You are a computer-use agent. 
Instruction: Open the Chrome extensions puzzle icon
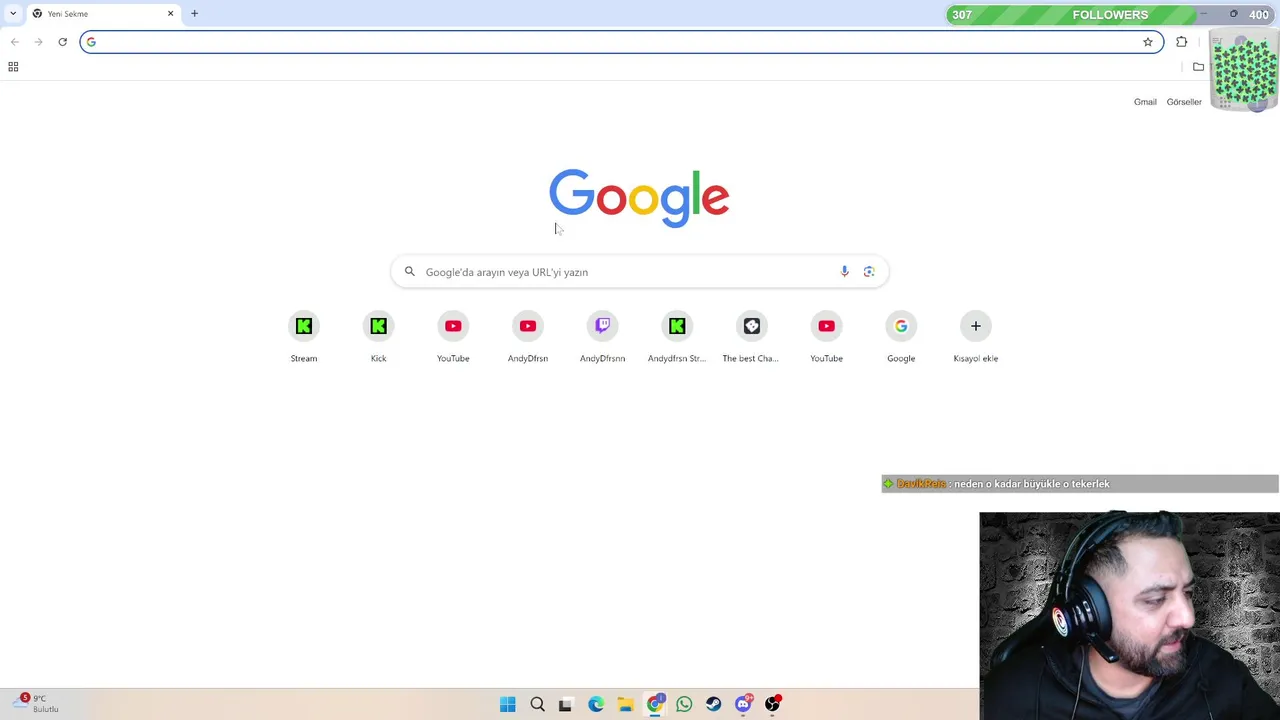[1182, 42]
